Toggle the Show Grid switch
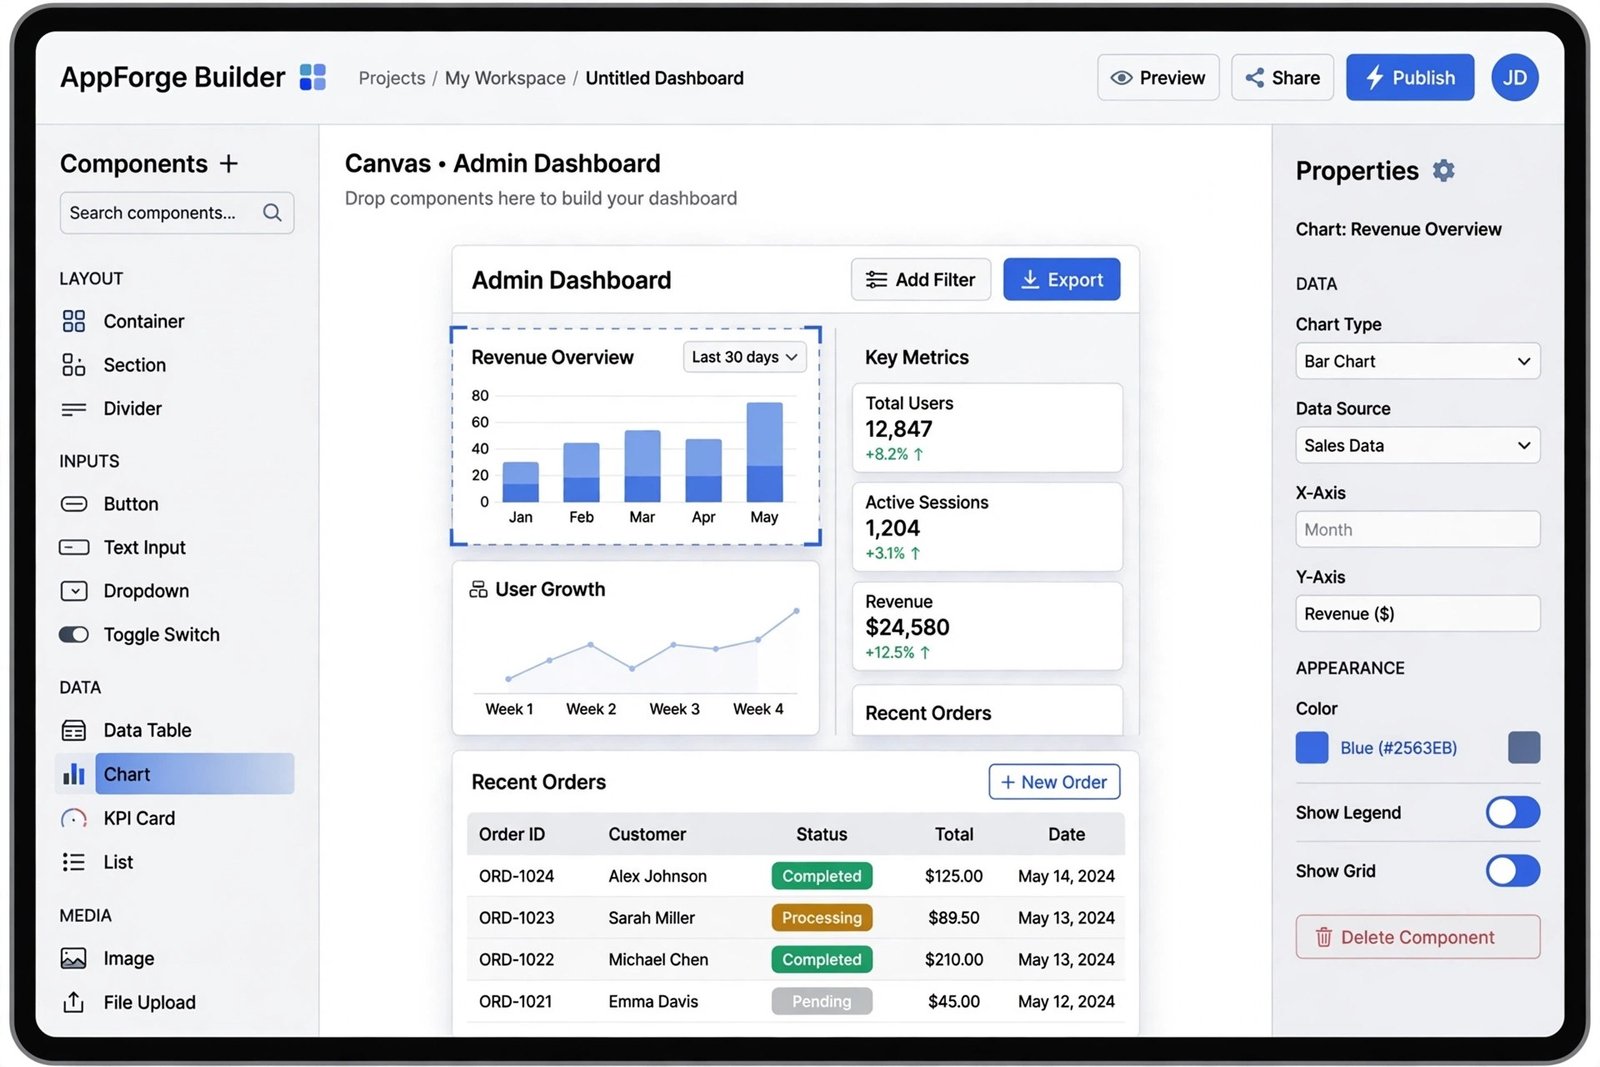The width and height of the screenshot is (1600, 1067). pyautogui.click(x=1512, y=870)
